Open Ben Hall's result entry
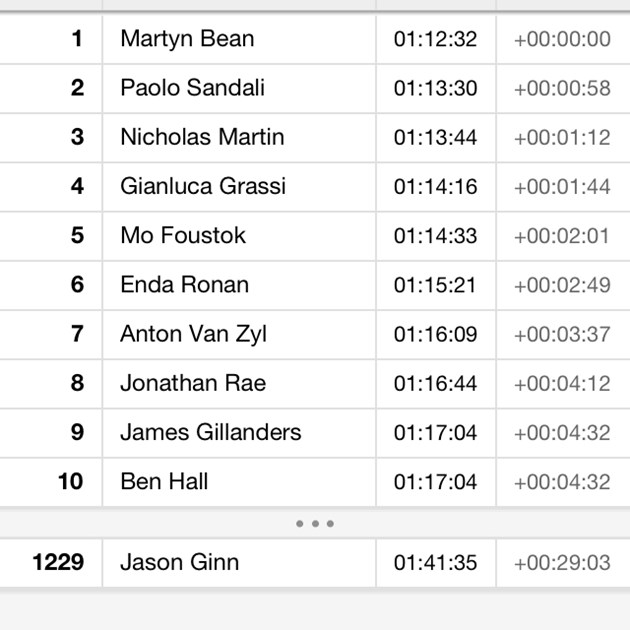The height and width of the screenshot is (630, 630). click(x=164, y=481)
